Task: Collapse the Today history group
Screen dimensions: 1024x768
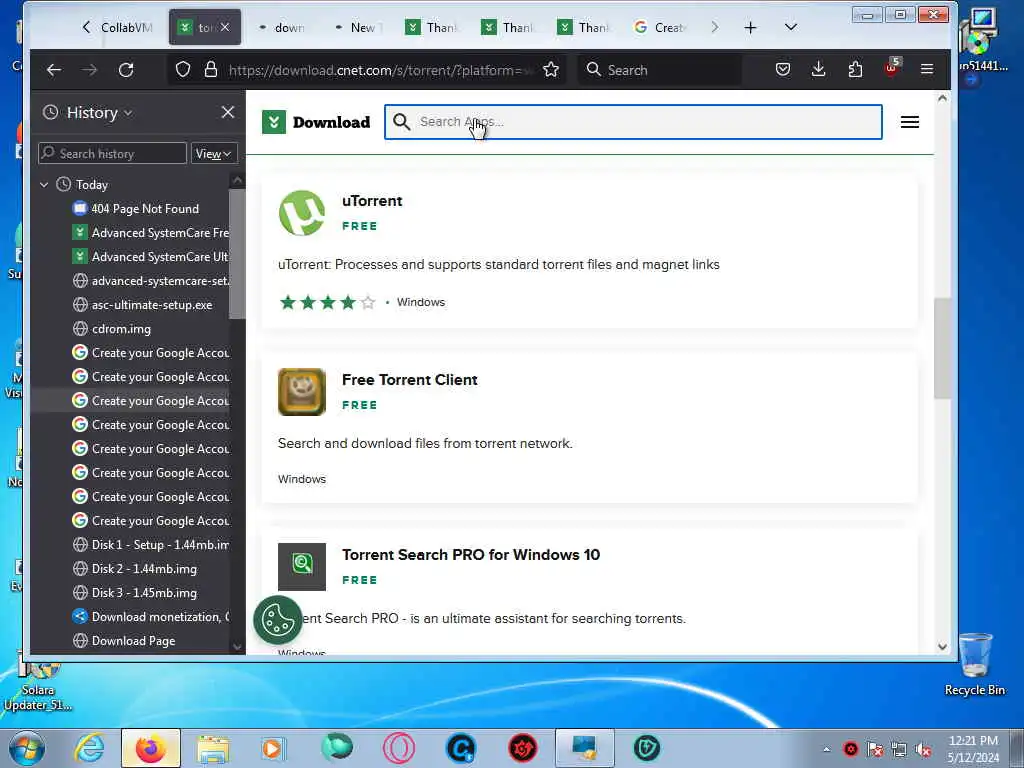Action: tap(44, 185)
